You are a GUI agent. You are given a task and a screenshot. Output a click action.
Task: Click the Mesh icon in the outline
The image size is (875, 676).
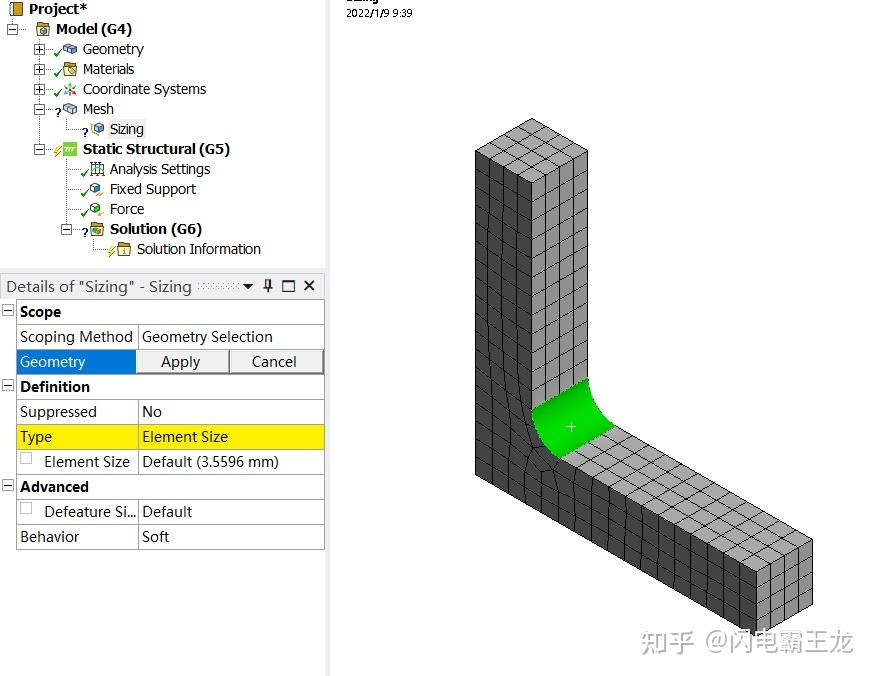(69, 108)
